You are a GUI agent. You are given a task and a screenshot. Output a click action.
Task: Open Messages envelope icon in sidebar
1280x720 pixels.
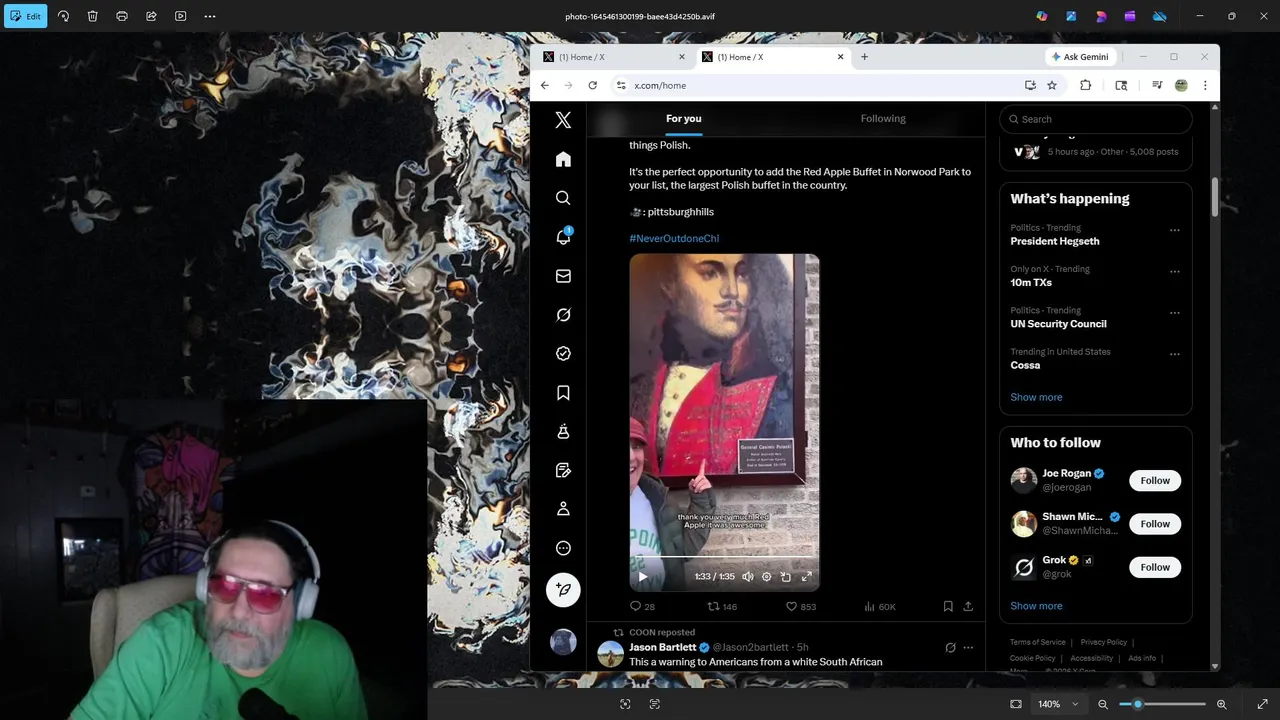tap(563, 276)
